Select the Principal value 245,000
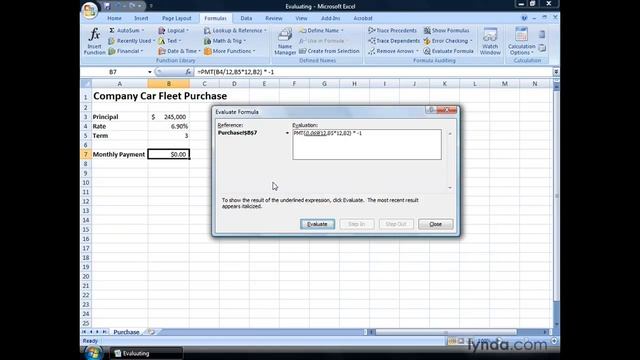Image resolution: width=640 pixels, height=360 pixels. [169, 117]
